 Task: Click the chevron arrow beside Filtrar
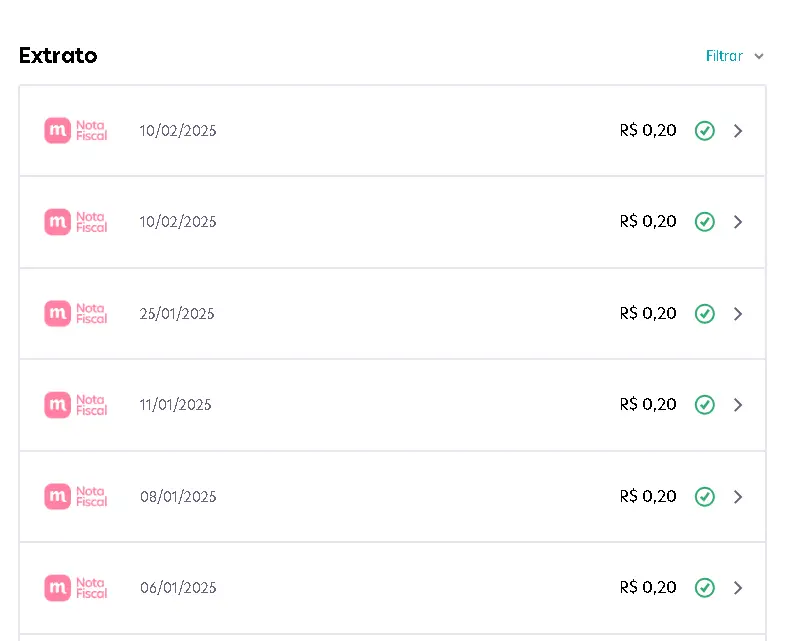coord(759,56)
